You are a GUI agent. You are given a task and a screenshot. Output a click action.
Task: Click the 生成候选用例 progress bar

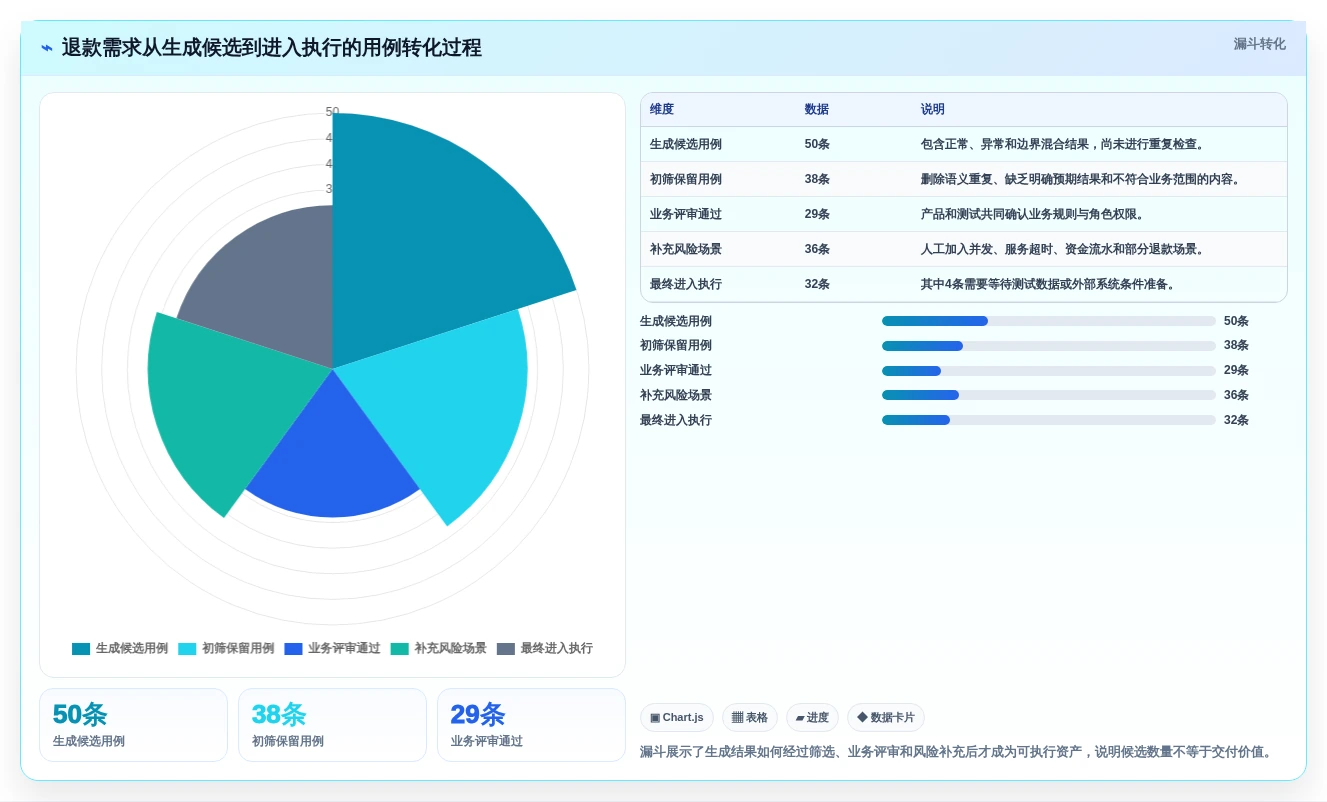[1049, 321]
